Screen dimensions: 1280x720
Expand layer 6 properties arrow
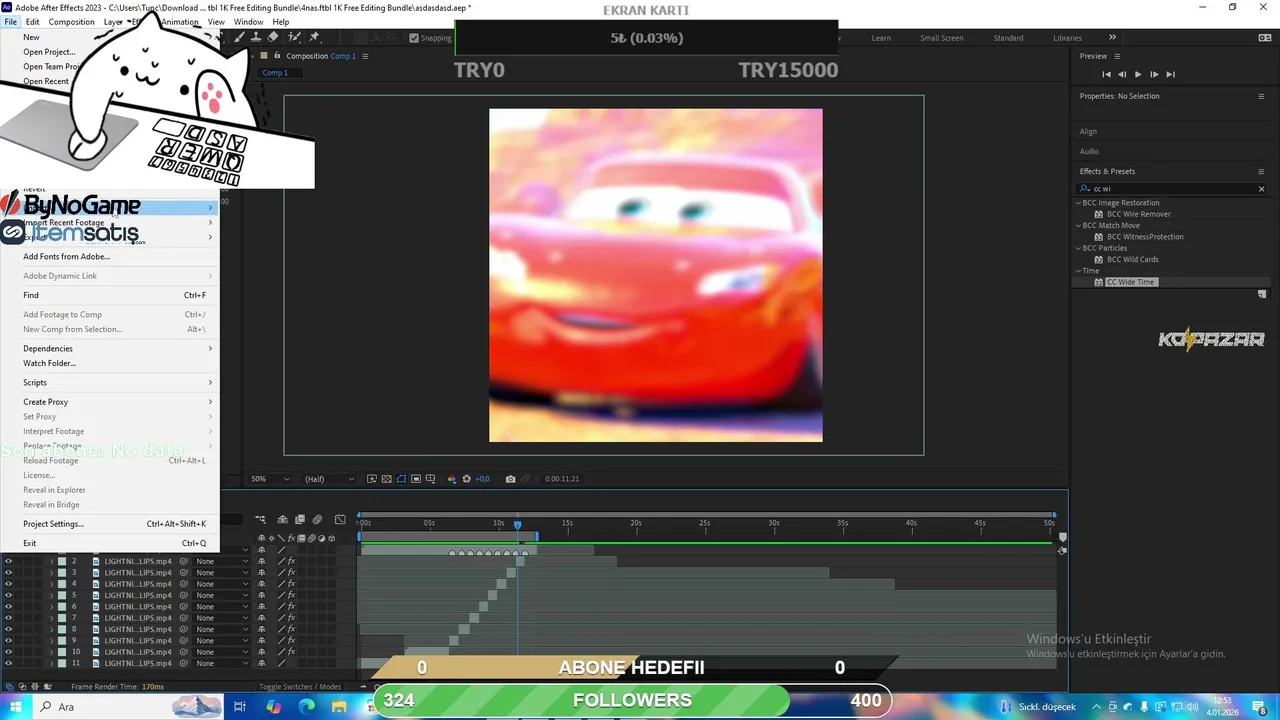pyautogui.click(x=51, y=607)
